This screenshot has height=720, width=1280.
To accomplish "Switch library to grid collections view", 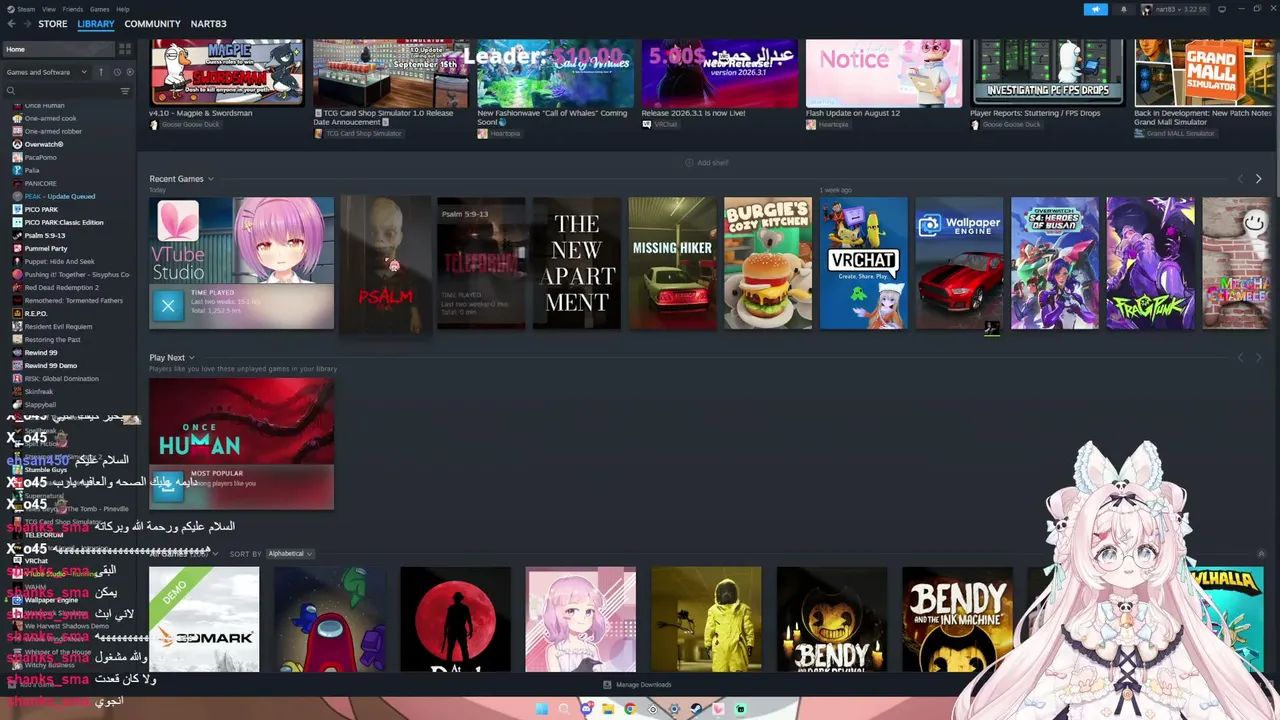I will [125, 49].
